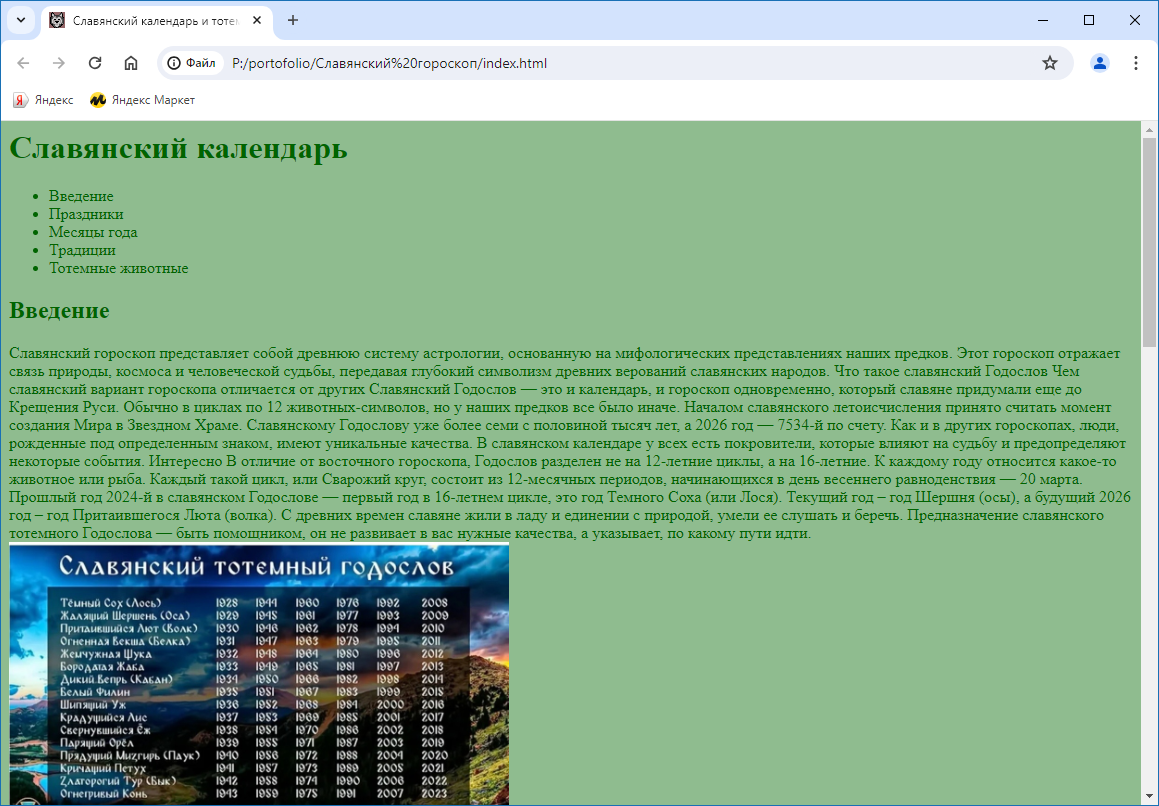Screen dimensions: 1159x806
Task: Open the Яндекс bookmark
Action: (43, 100)
